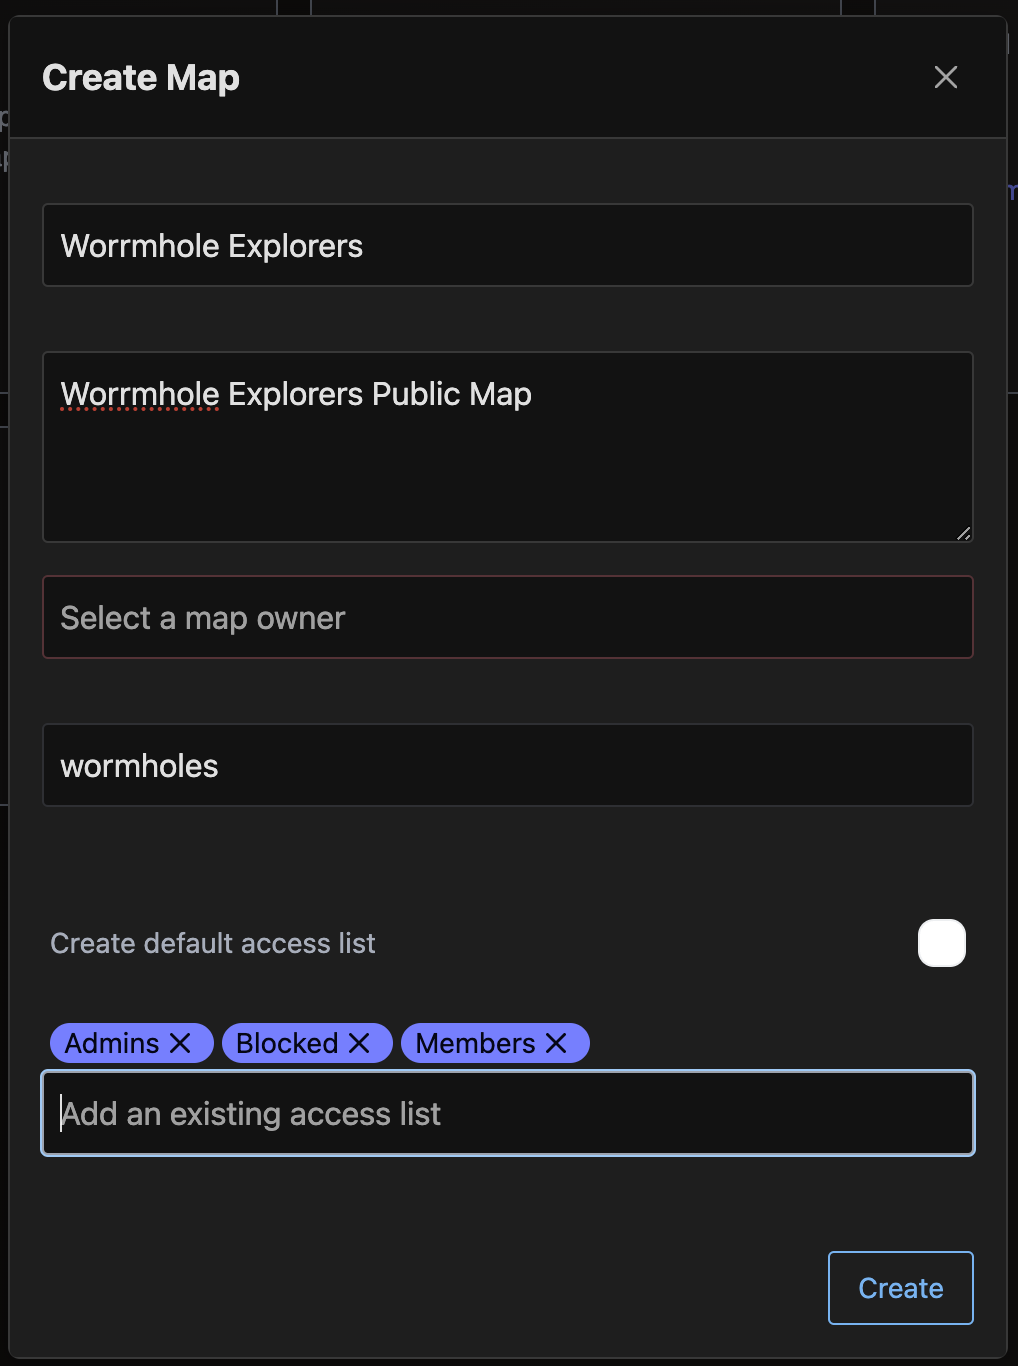Click the Worrmhole Explorers name field
This screenshot has height=1366, width=1018.
coord(508,245)
